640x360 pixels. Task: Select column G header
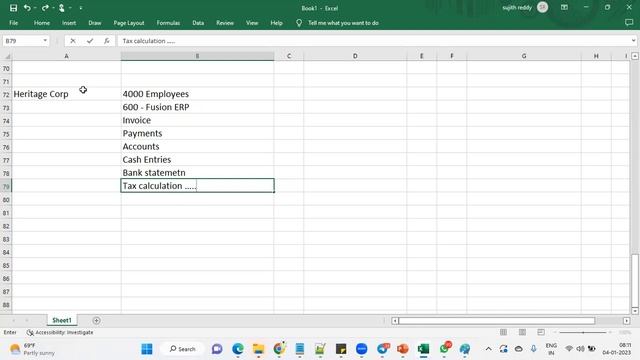point(524,56)
